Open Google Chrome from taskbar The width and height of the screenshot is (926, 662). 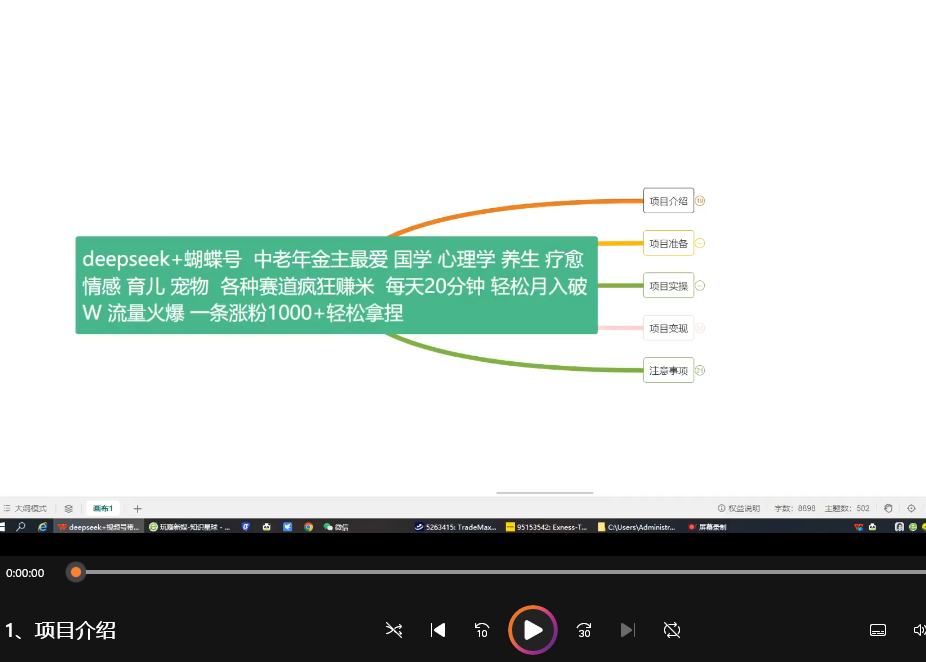308,527
